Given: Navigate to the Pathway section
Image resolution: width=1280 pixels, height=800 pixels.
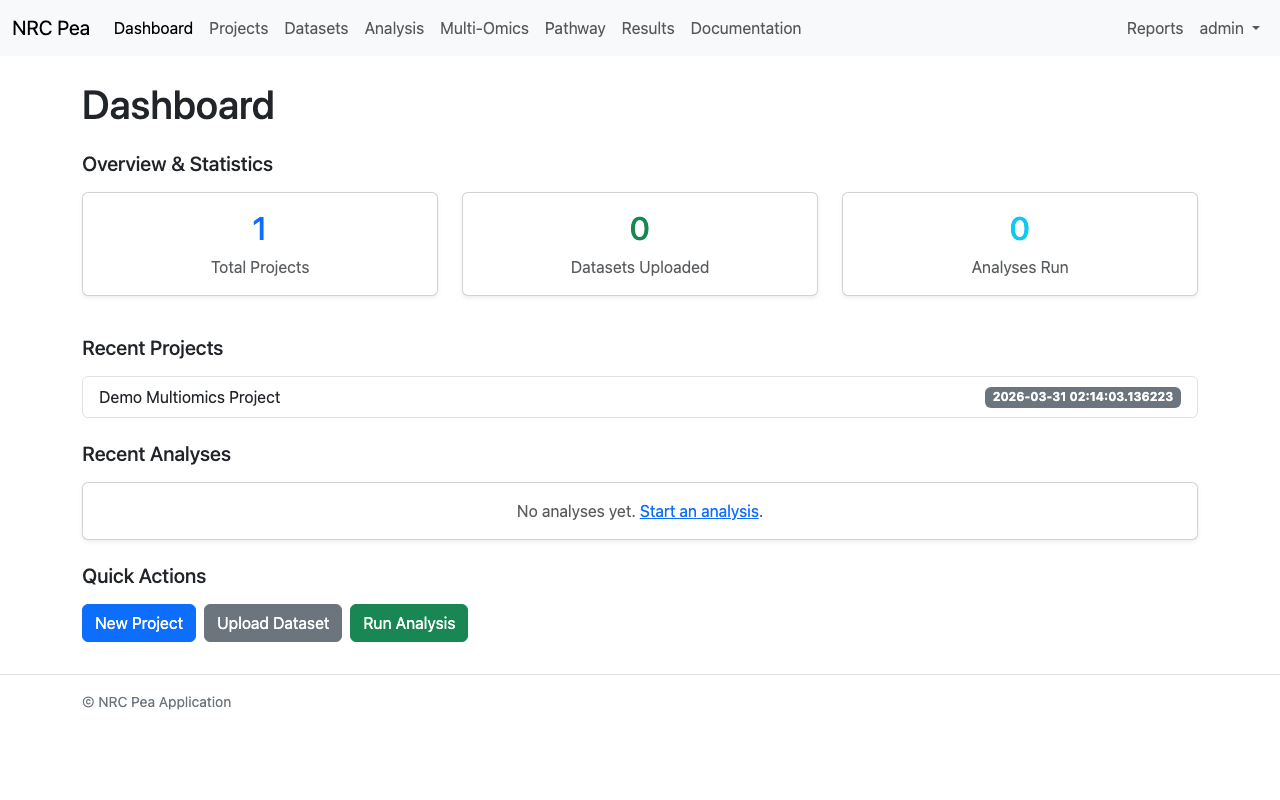Looking at the screenshot, I should coord(575,28).
